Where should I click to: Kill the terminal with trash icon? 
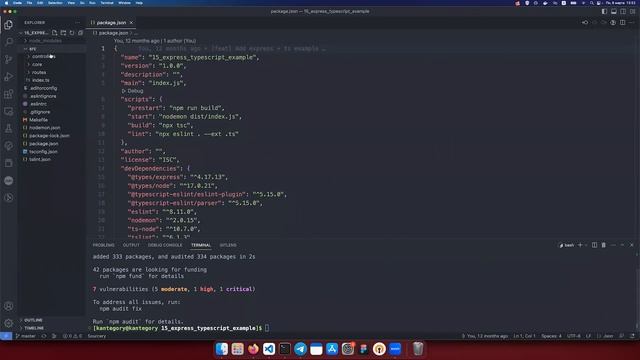pyautogui.click(x=604, y=245)
